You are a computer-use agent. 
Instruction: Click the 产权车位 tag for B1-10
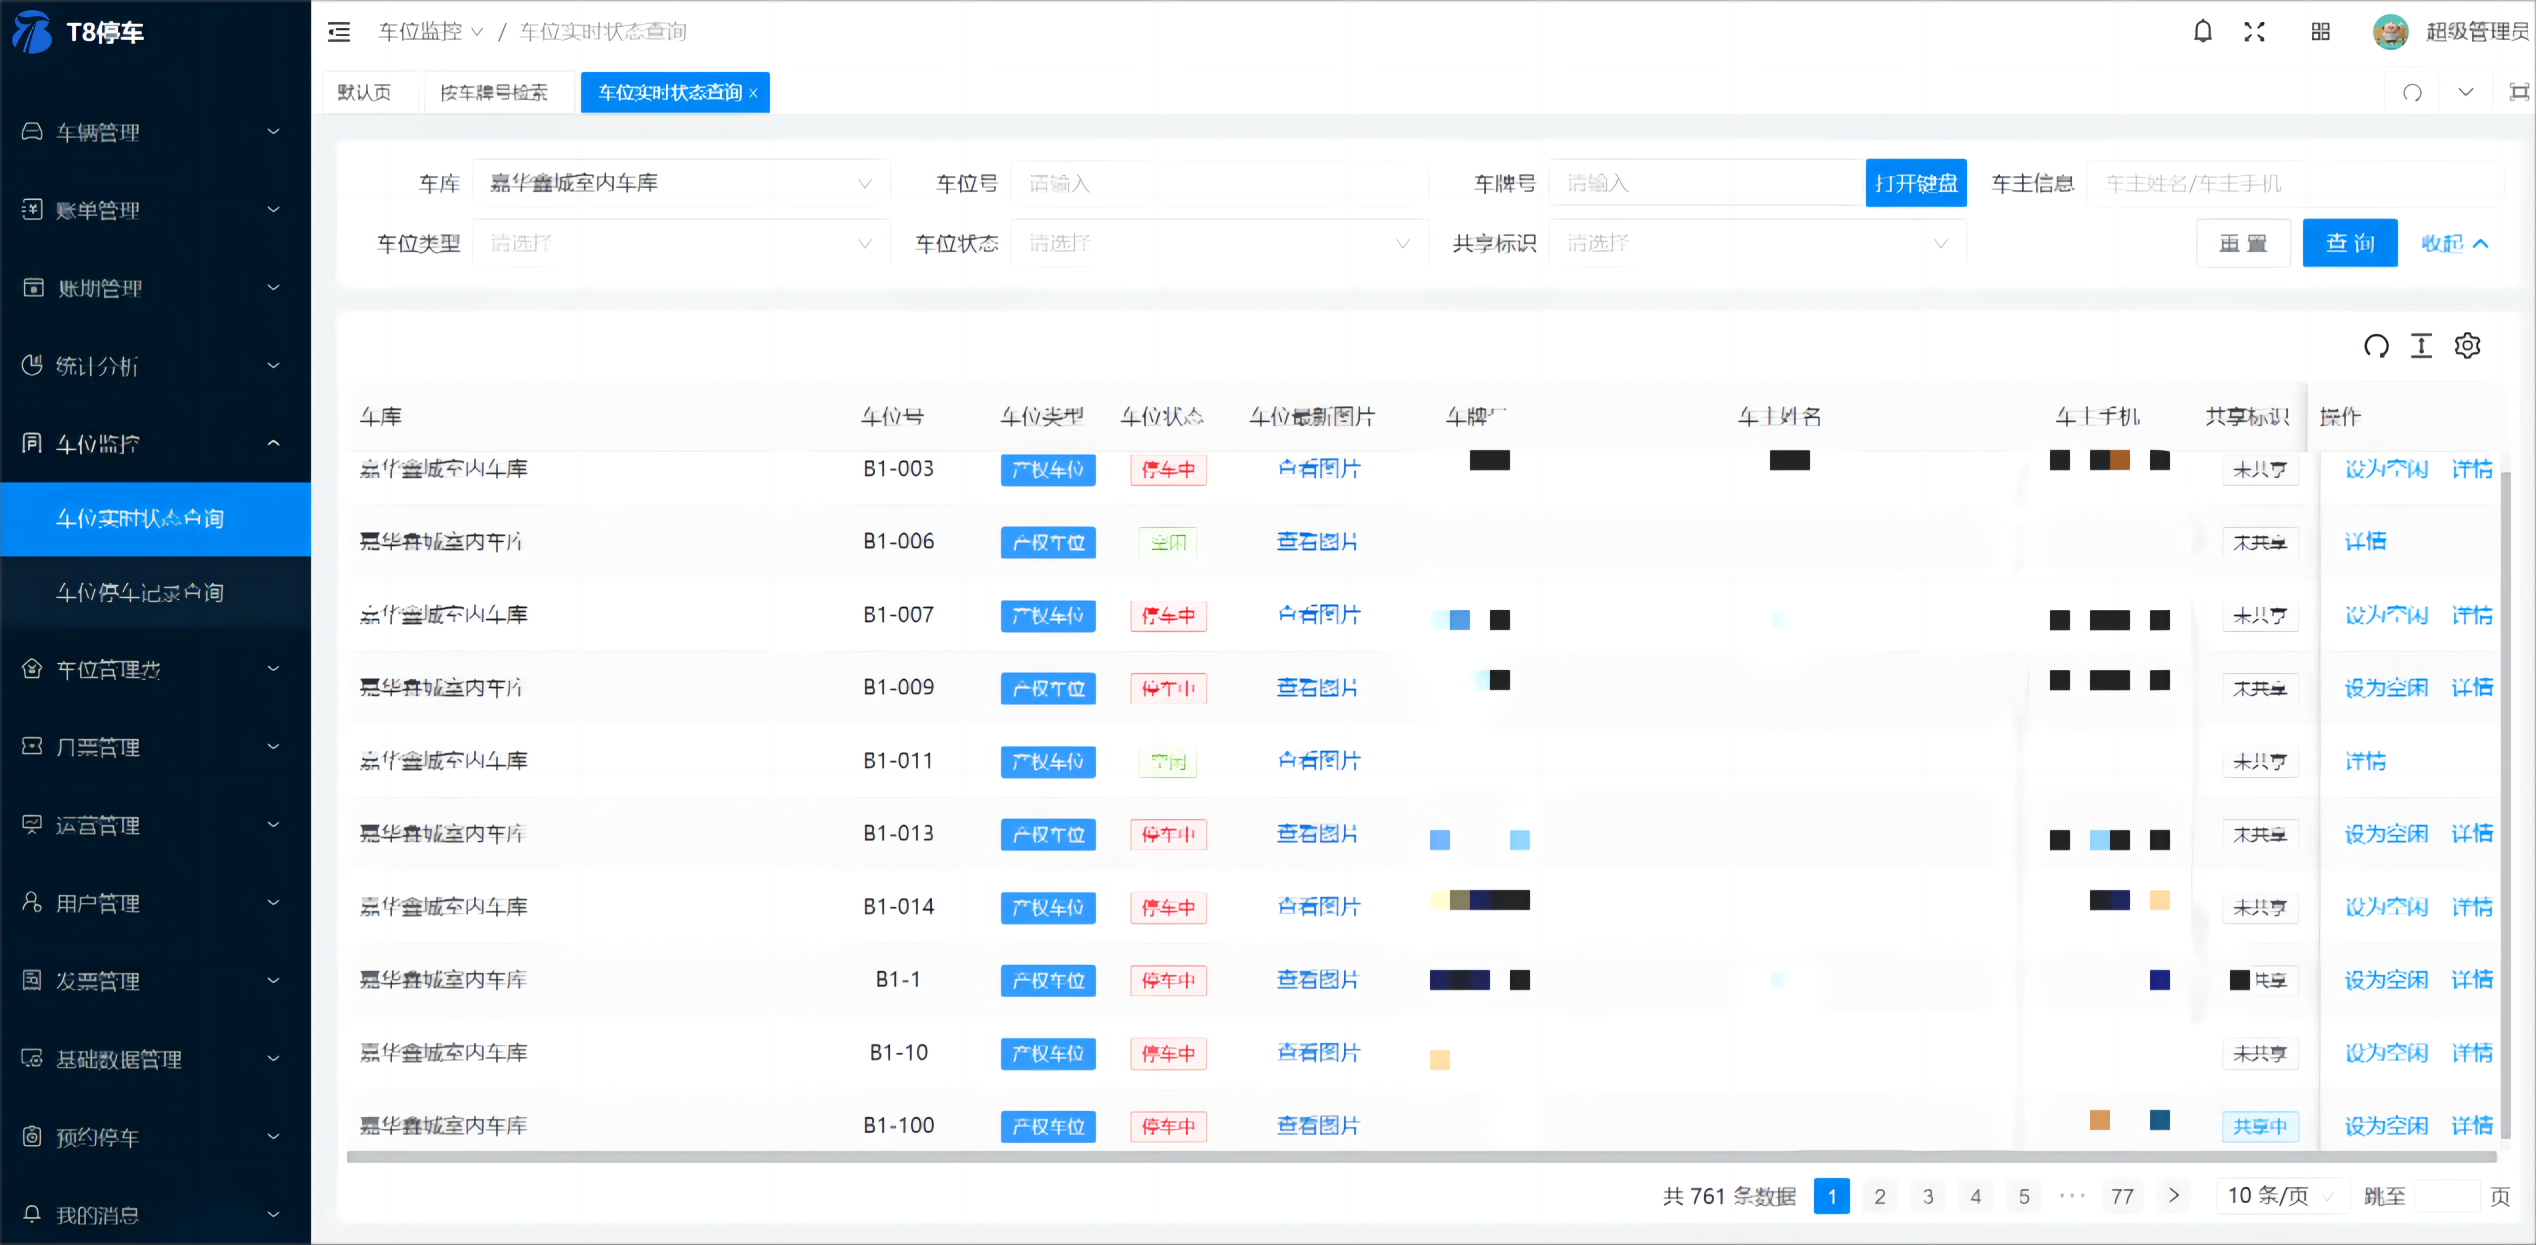[x=1048, y=1053]
